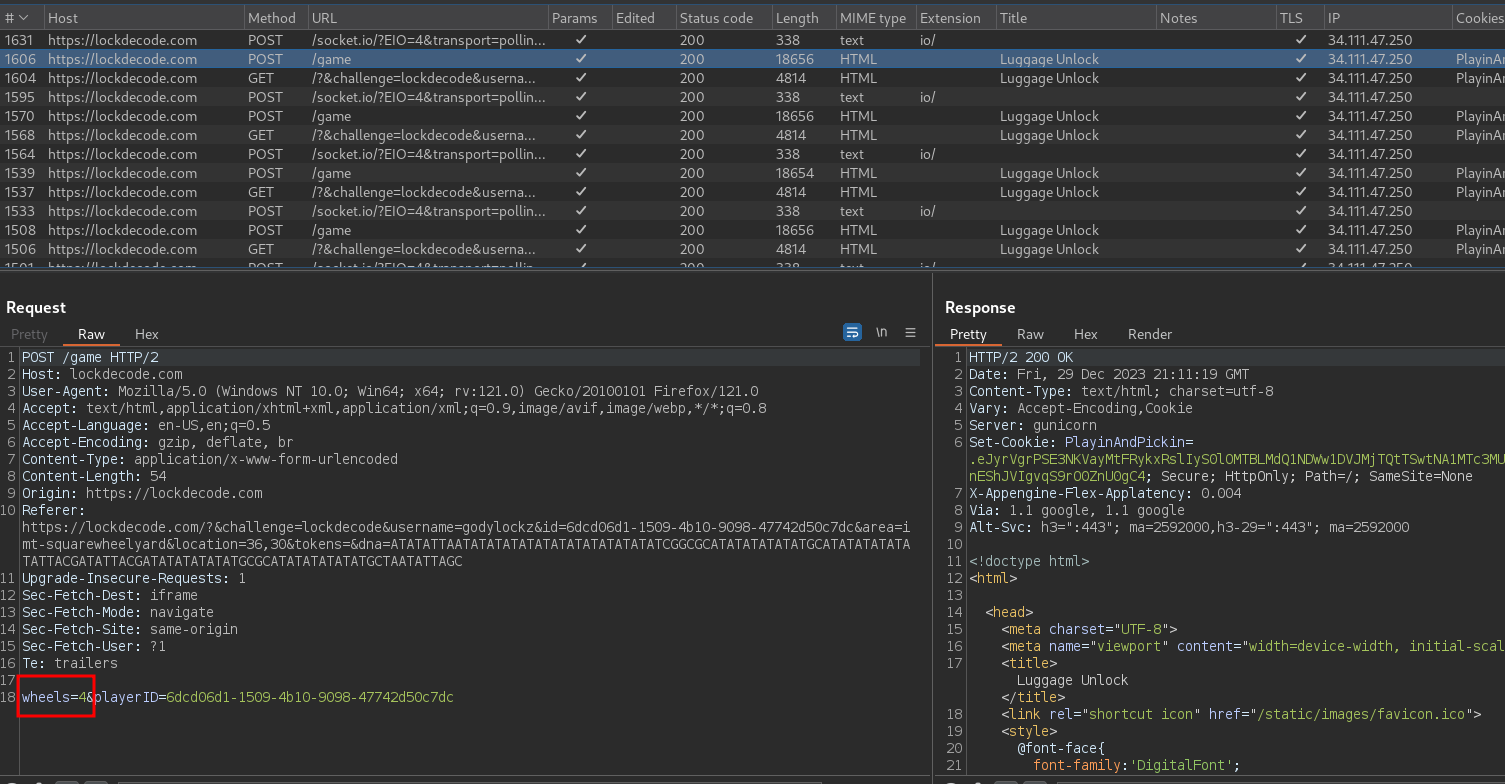This screenshot has width=1505, height=784.
Task: Click the Set-Cookie PlayinAndPickin header line
Action: pos(1237,459)
